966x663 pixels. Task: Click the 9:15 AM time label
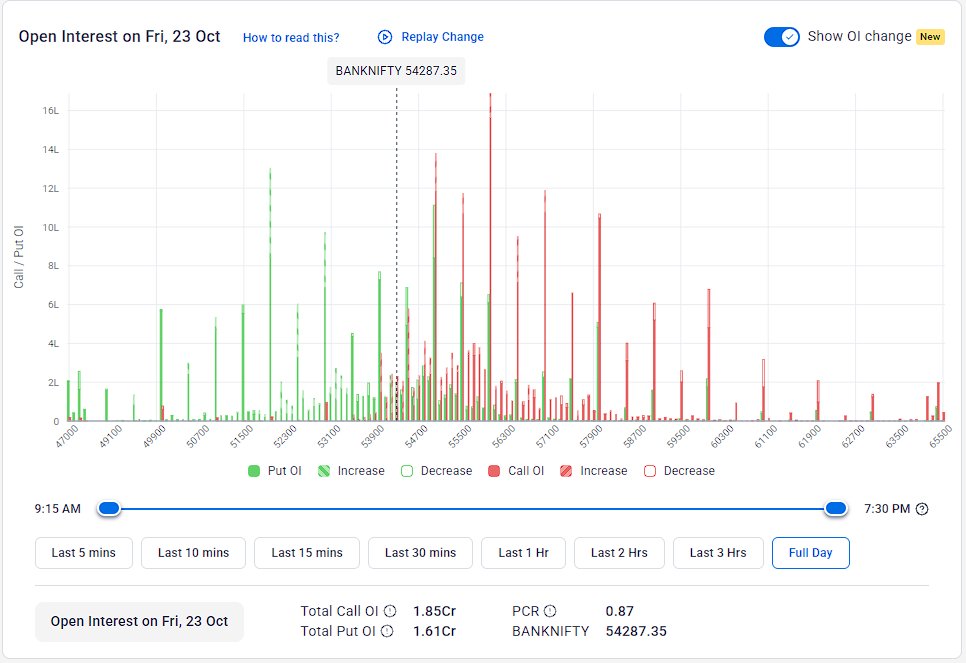click(x=57, y=509)
